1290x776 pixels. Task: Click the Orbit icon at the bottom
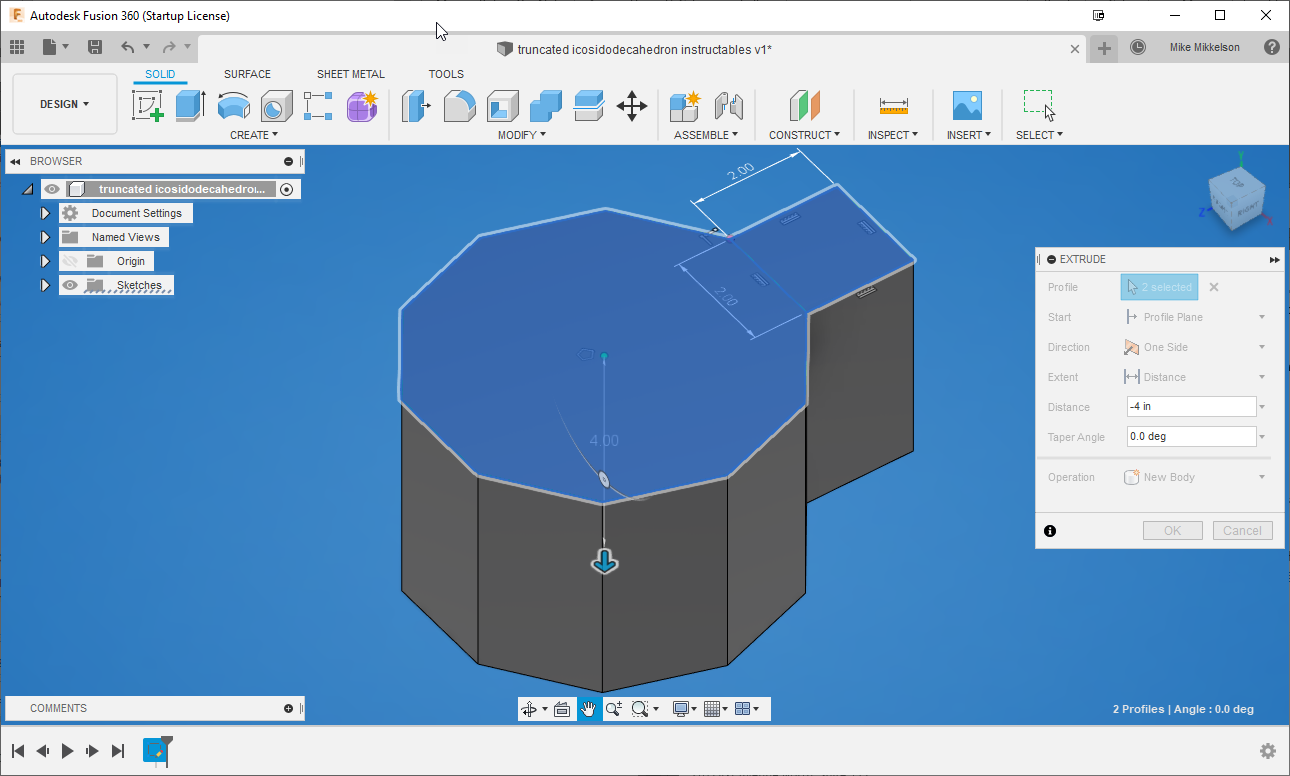[526, 708]
